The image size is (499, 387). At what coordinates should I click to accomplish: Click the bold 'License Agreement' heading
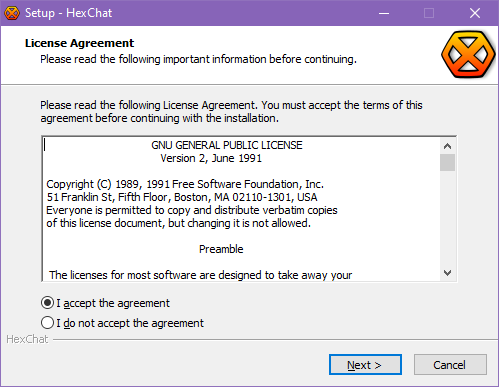pyautogui.click(x=79, y=43)
